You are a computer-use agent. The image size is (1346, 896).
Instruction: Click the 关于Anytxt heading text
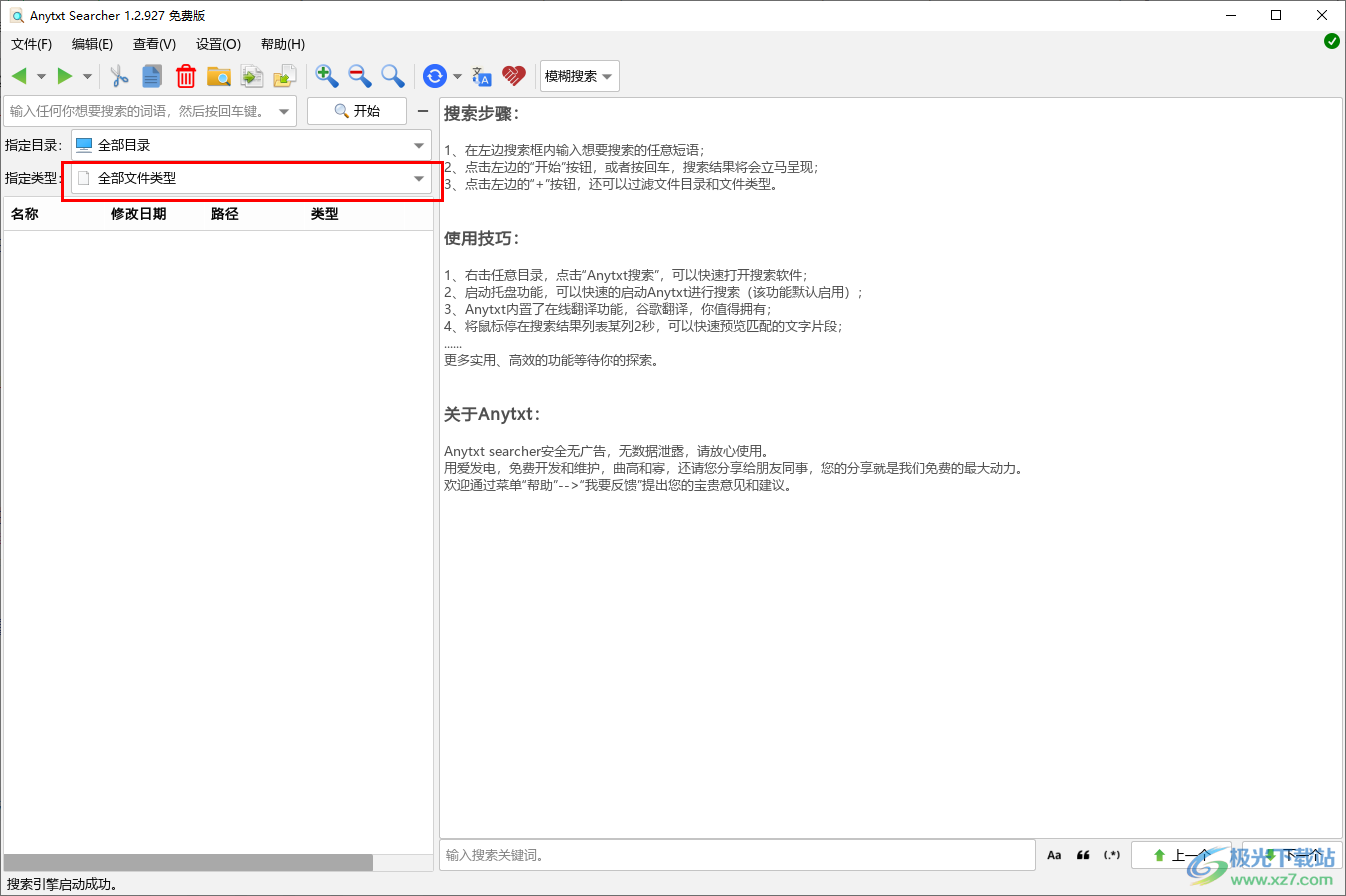[x=493, y=414]
